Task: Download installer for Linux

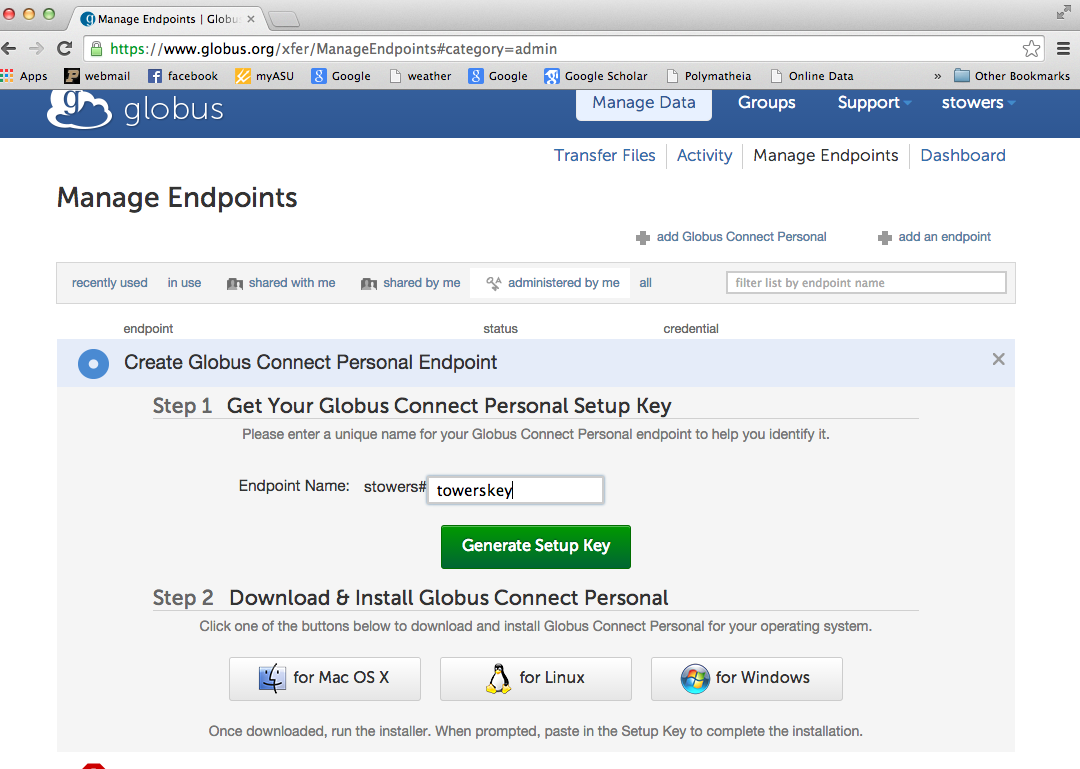Action: (x=536, y=678)
